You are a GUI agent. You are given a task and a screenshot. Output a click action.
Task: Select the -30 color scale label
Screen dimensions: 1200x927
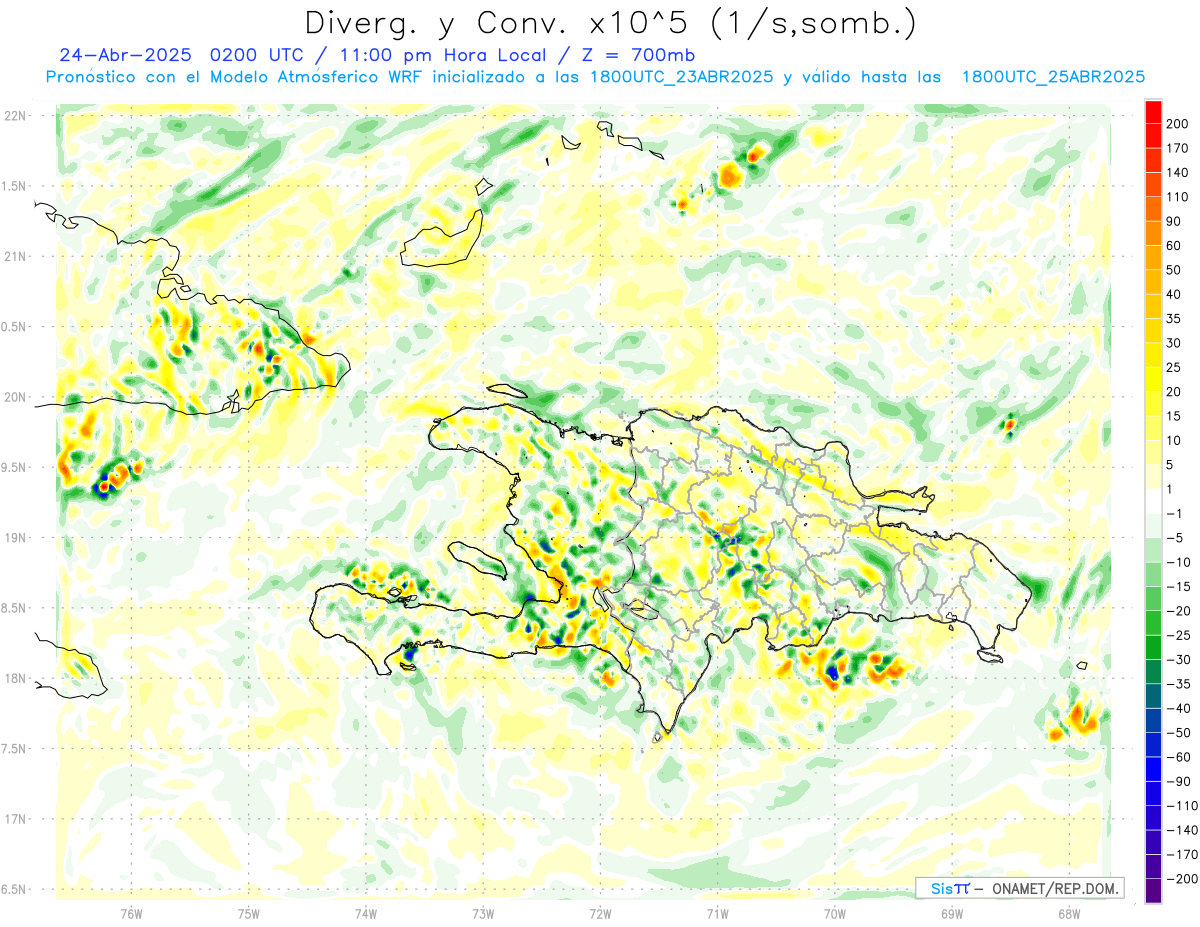click(x=1177, y=659)
